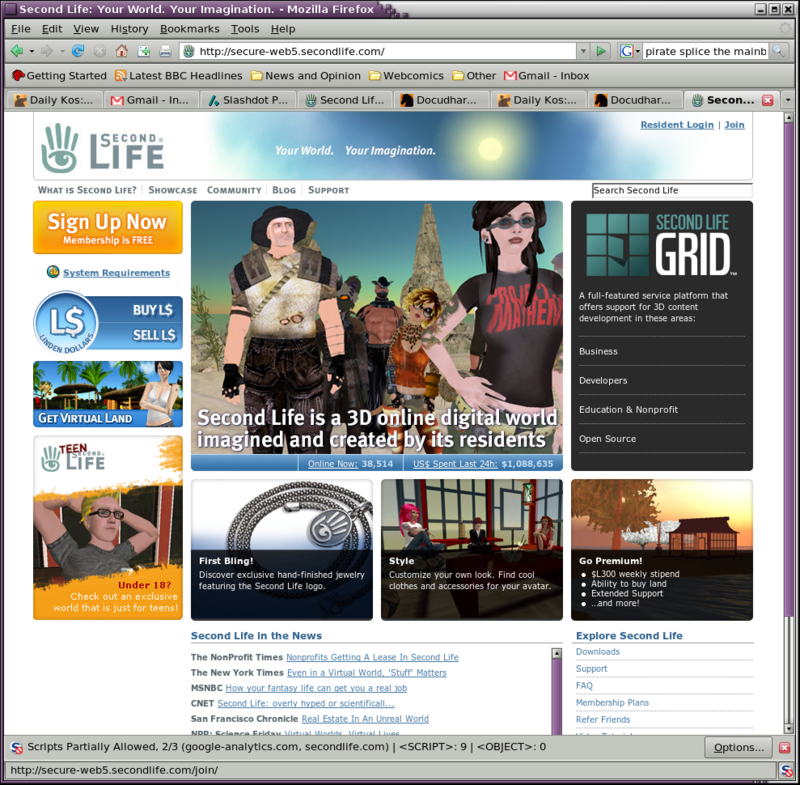
Task: Click the System Requirements link
Action: 116,273
